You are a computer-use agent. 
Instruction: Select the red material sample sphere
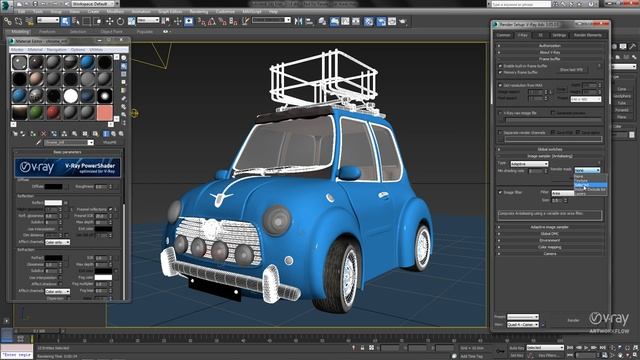53,112
